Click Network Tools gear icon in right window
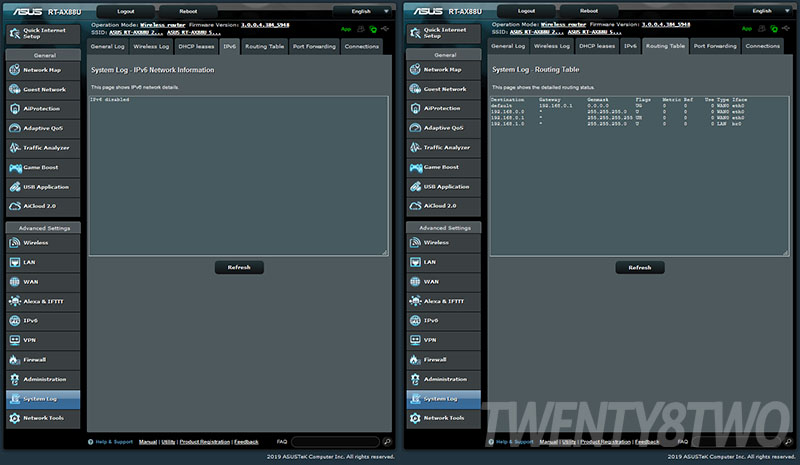This screenshot has height=465, width=800. pyautogui.click(x=415, y=418)
